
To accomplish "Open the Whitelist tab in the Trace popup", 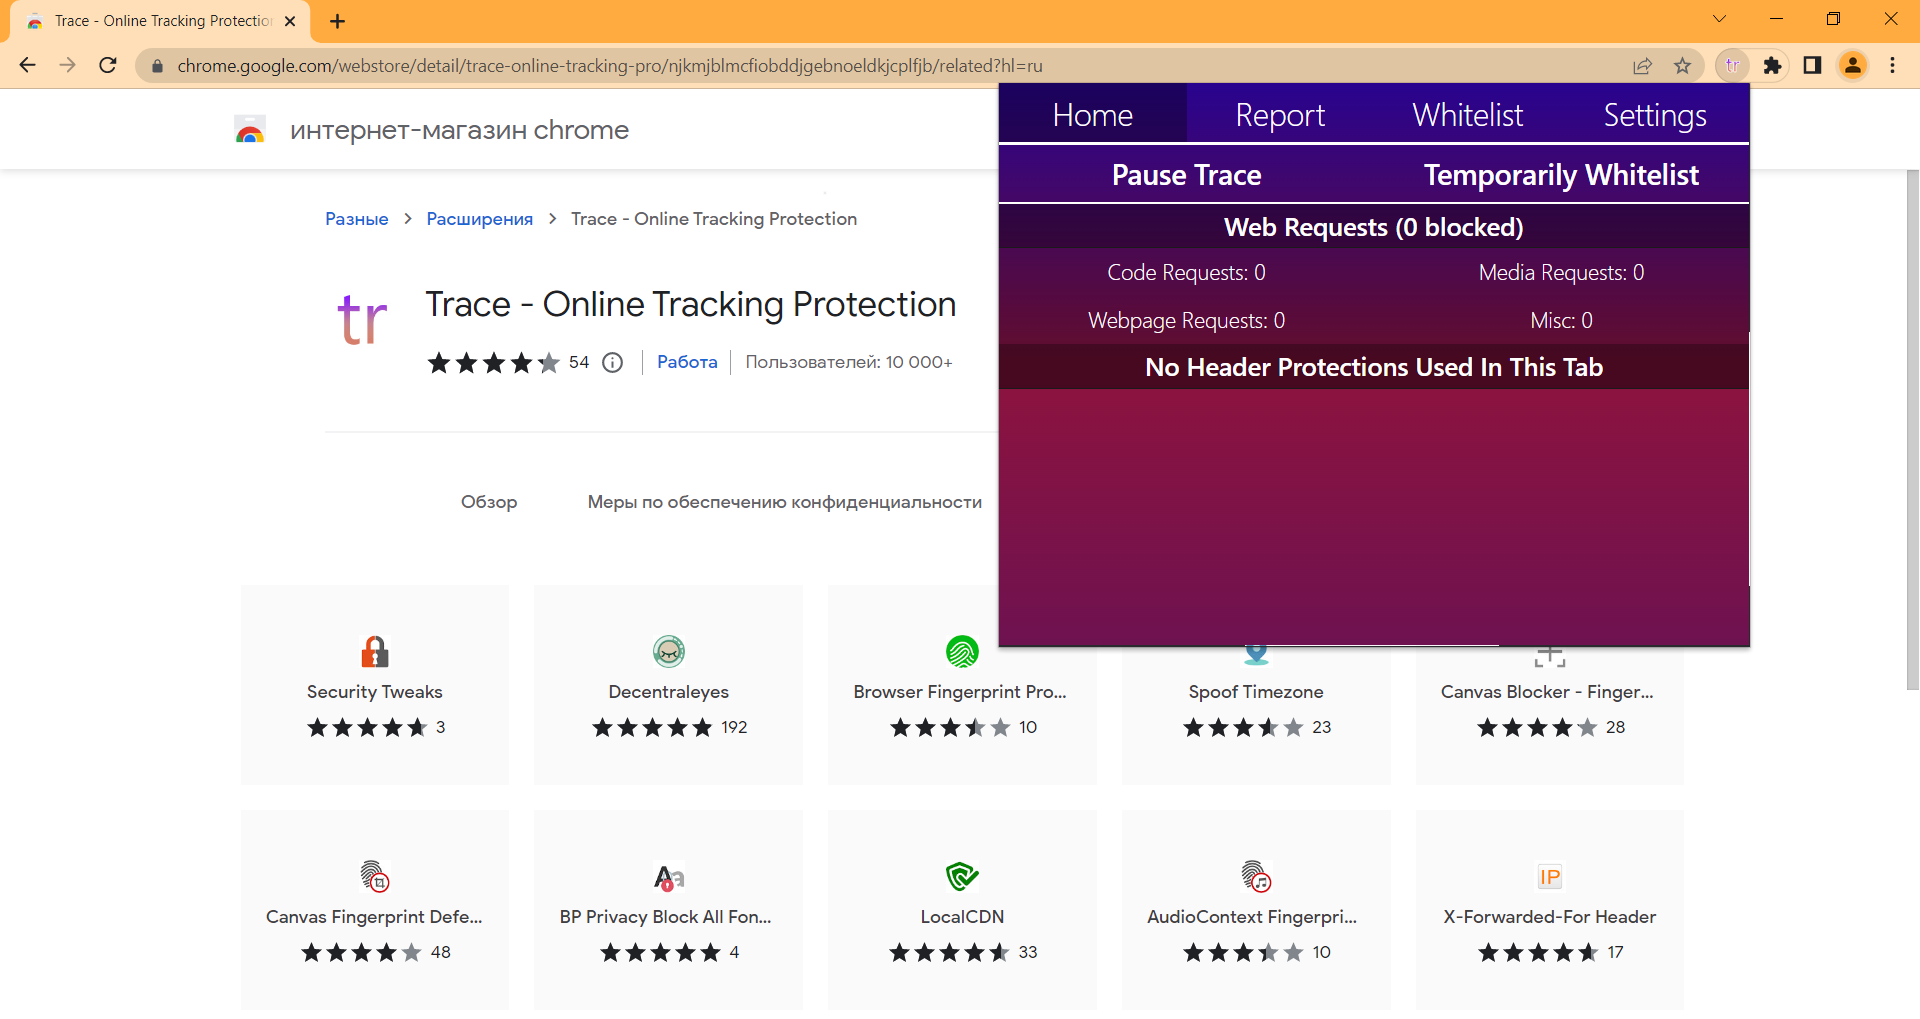I will pos(1467,115).
